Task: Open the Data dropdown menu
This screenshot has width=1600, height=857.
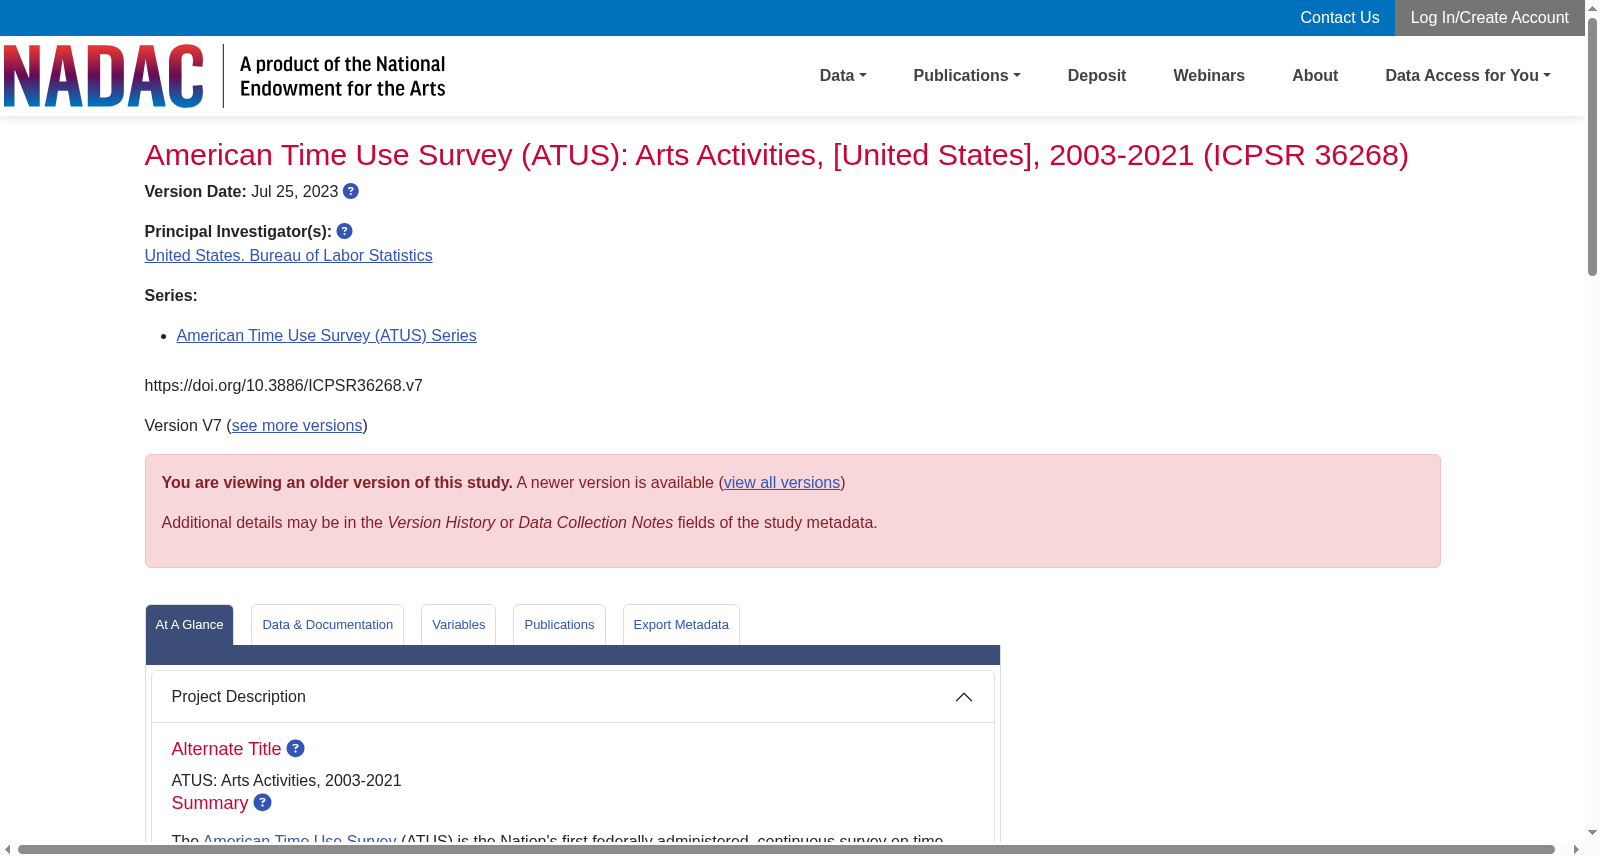Action: 843,76
